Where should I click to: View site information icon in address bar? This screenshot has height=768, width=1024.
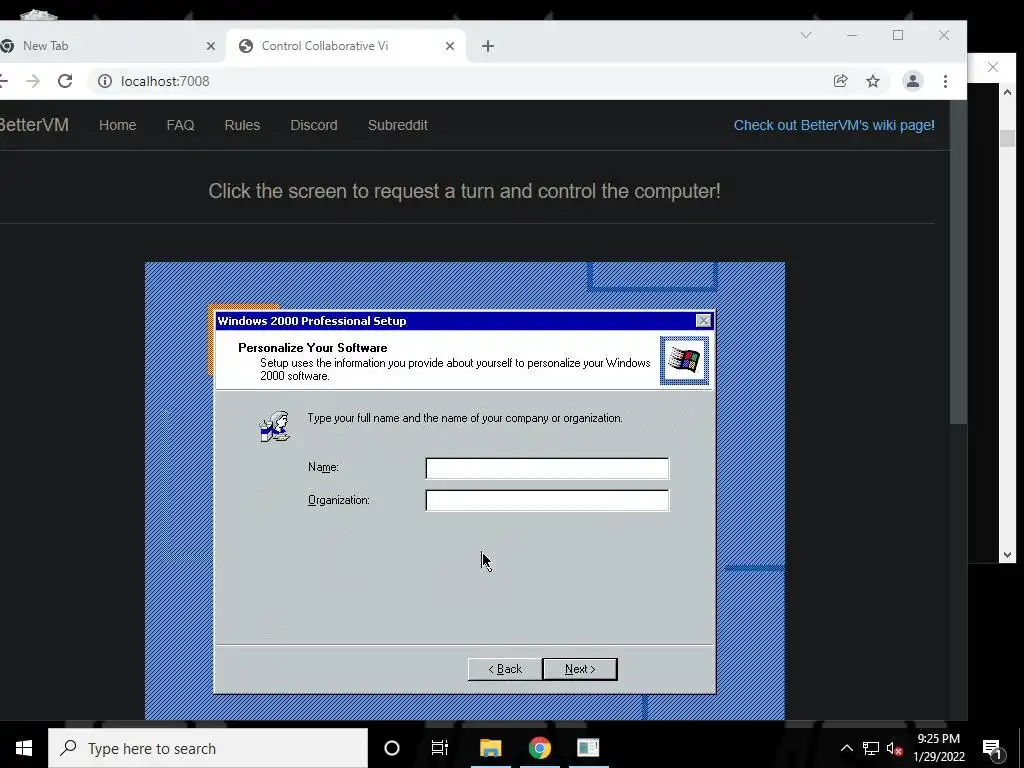pyautogui.click(x=104, y=81)
